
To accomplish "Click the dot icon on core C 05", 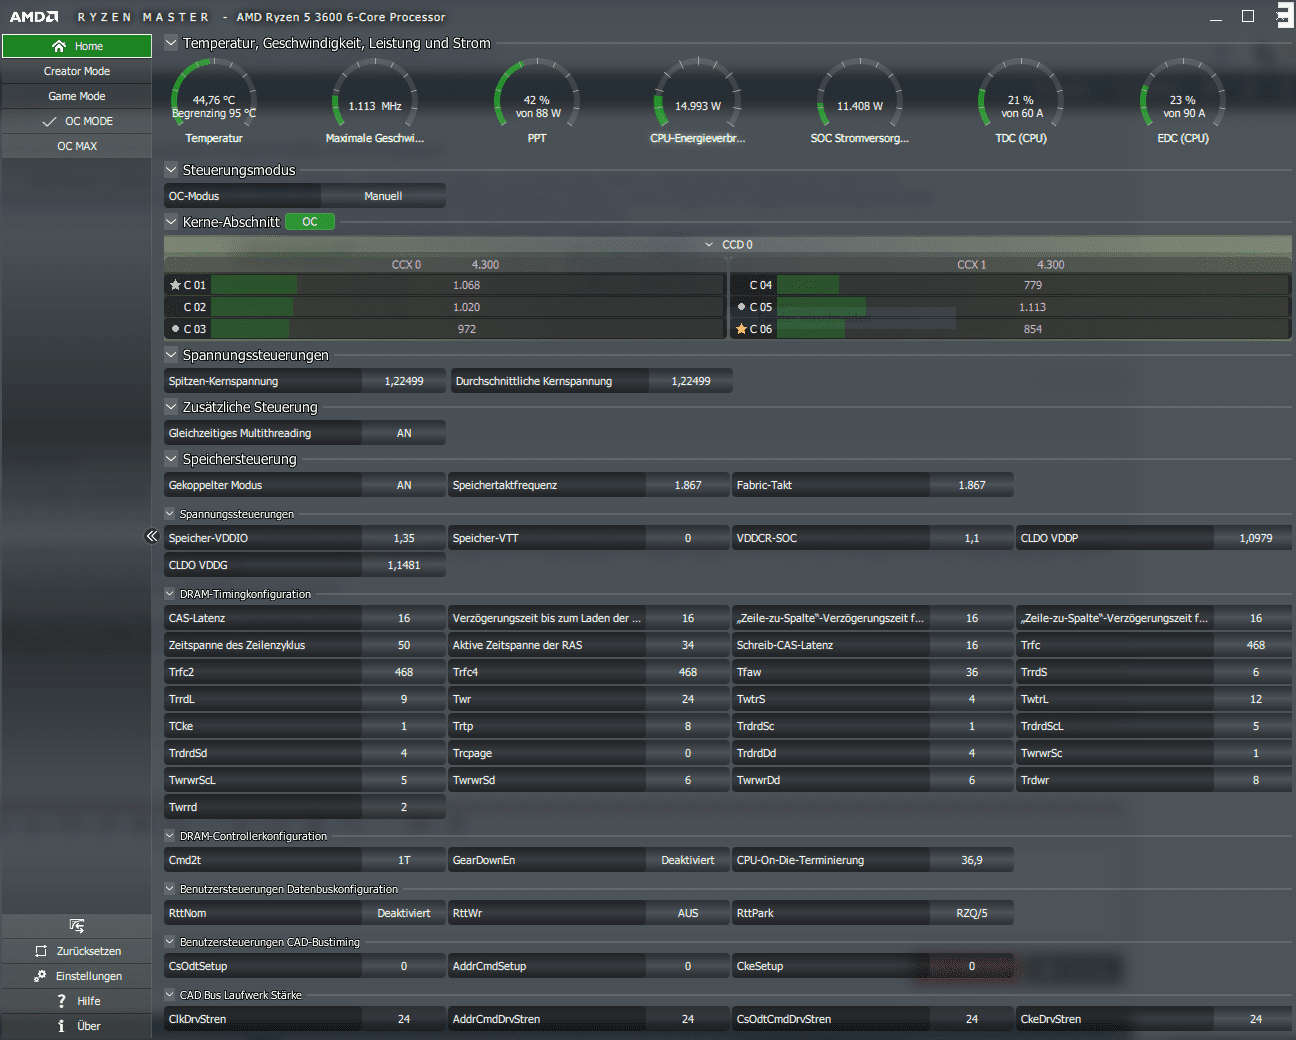I will coord(741,307).
